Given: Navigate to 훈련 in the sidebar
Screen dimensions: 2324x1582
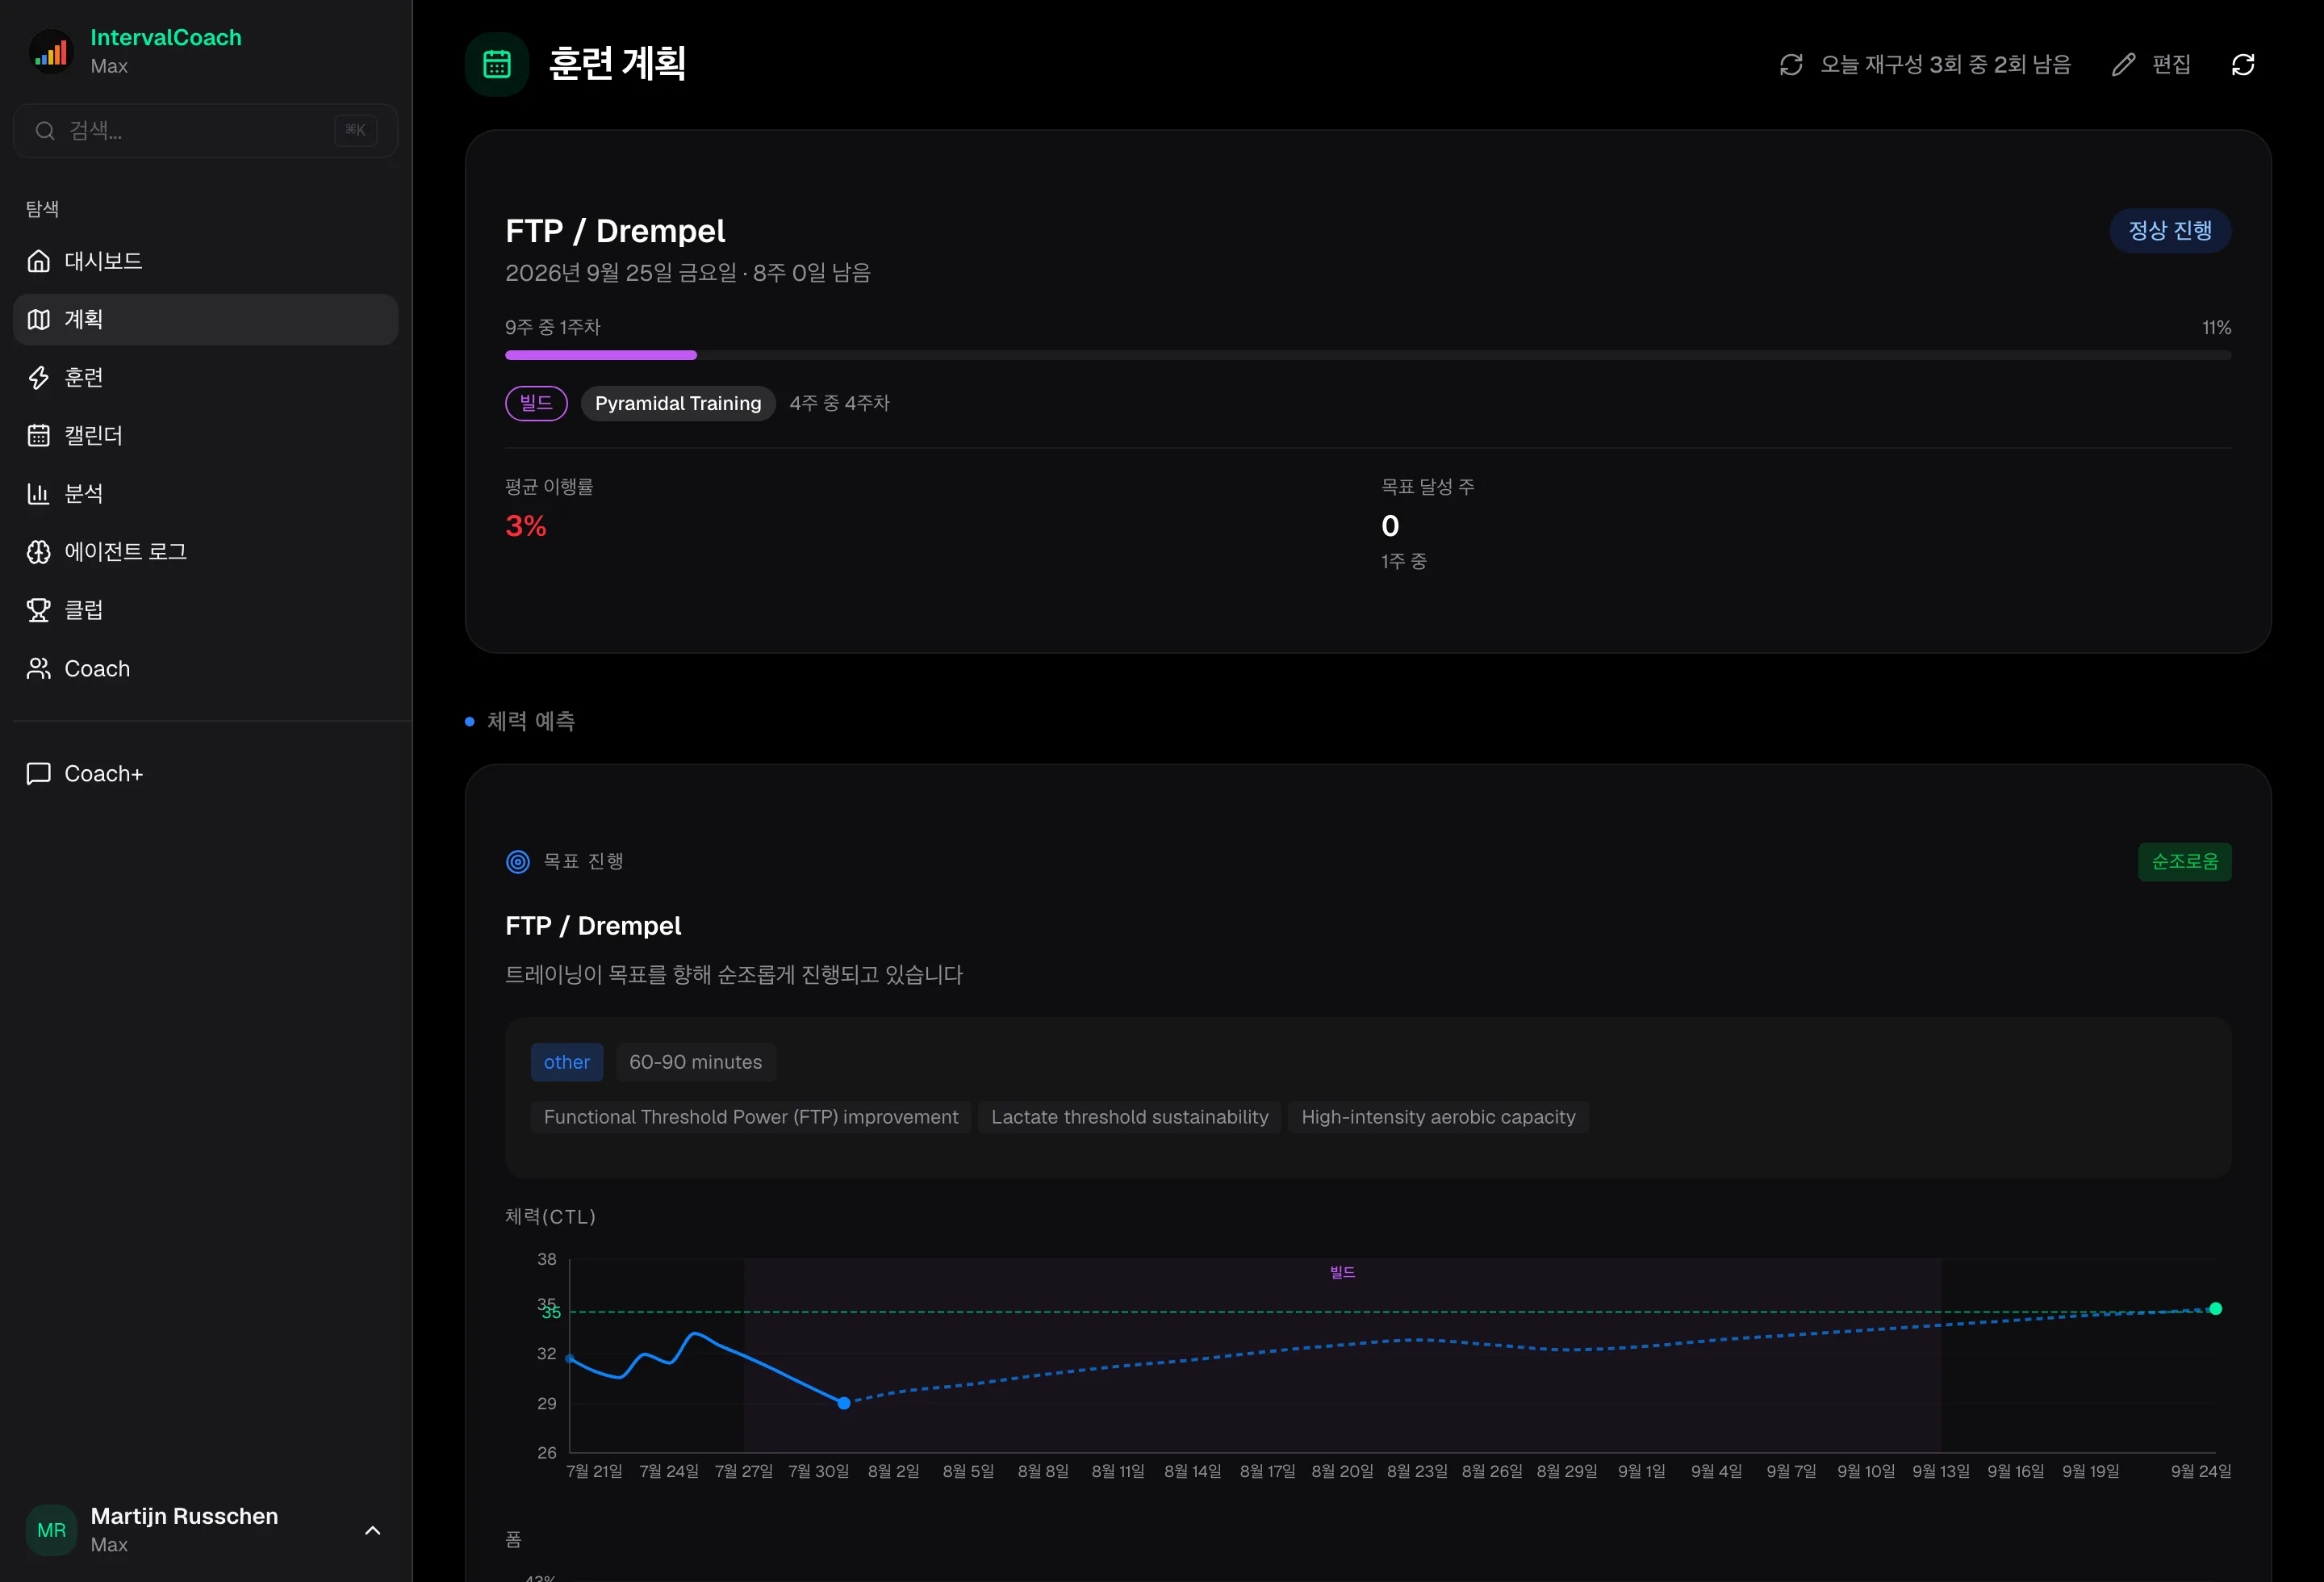Looking at the screenshot, I should (x=206, y=377).
